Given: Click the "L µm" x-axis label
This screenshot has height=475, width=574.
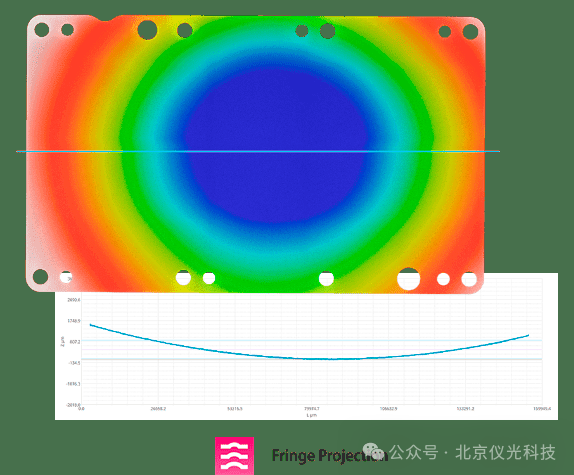Looking at the screenshot, I should coord(312,415).
